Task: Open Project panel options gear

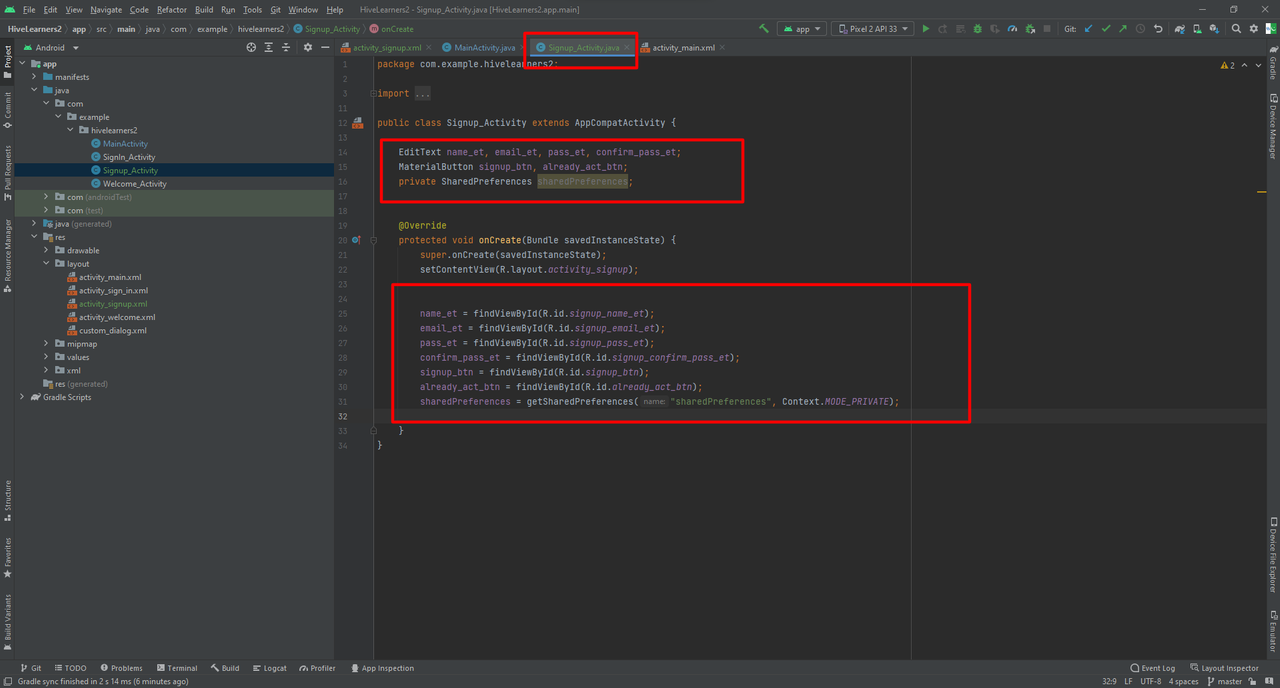Action: [x=308, y=47]
